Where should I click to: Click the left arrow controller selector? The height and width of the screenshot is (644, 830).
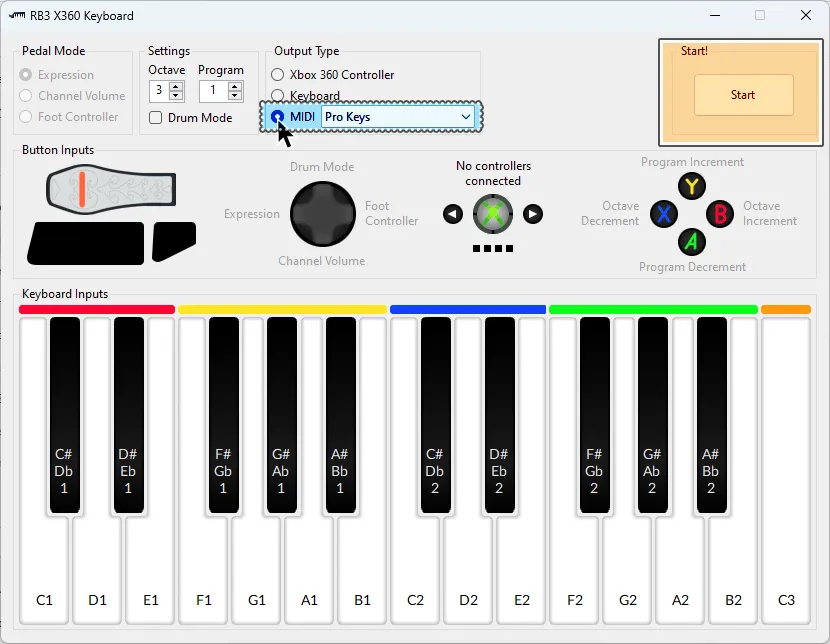point(453,214)
